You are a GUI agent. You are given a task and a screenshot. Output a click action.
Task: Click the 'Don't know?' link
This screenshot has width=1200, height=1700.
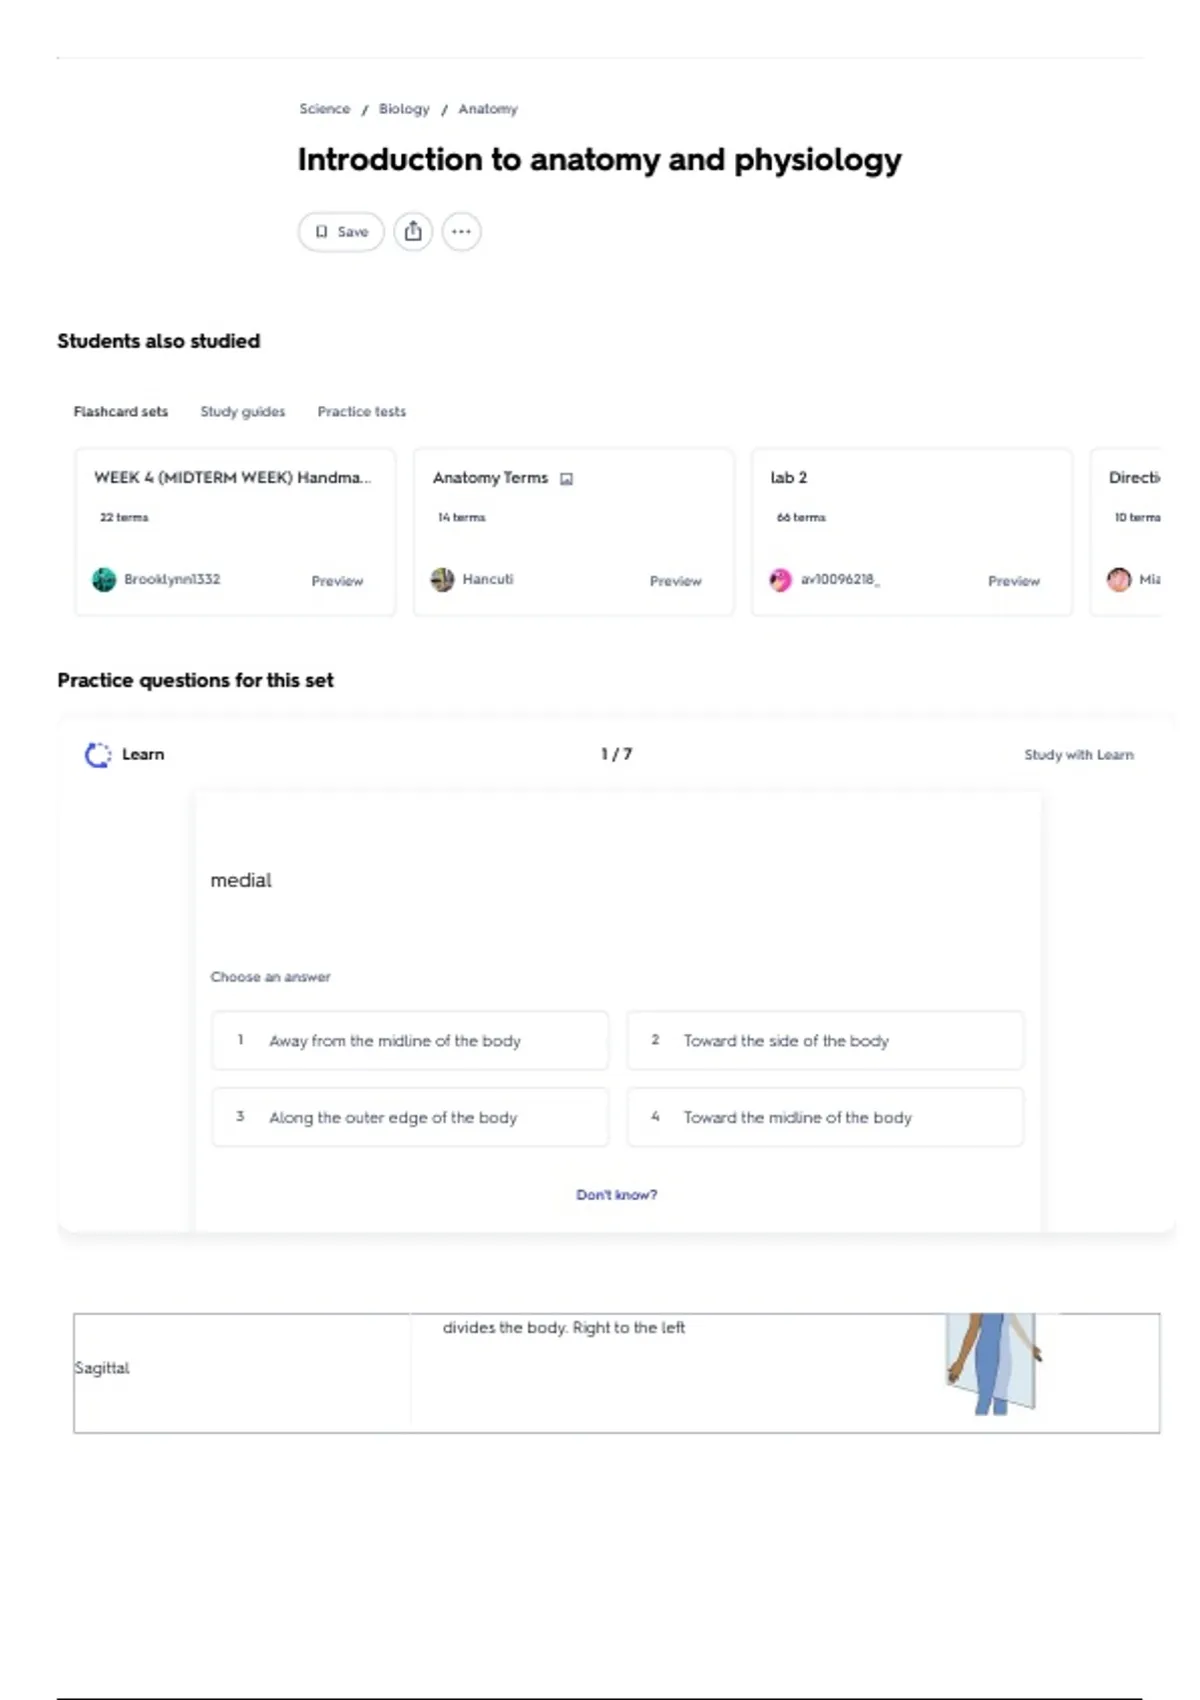coord(617,1195)
